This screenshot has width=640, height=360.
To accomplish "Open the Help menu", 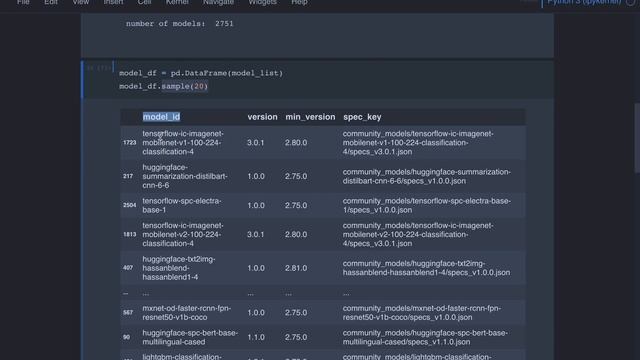I will click(299, 2).
